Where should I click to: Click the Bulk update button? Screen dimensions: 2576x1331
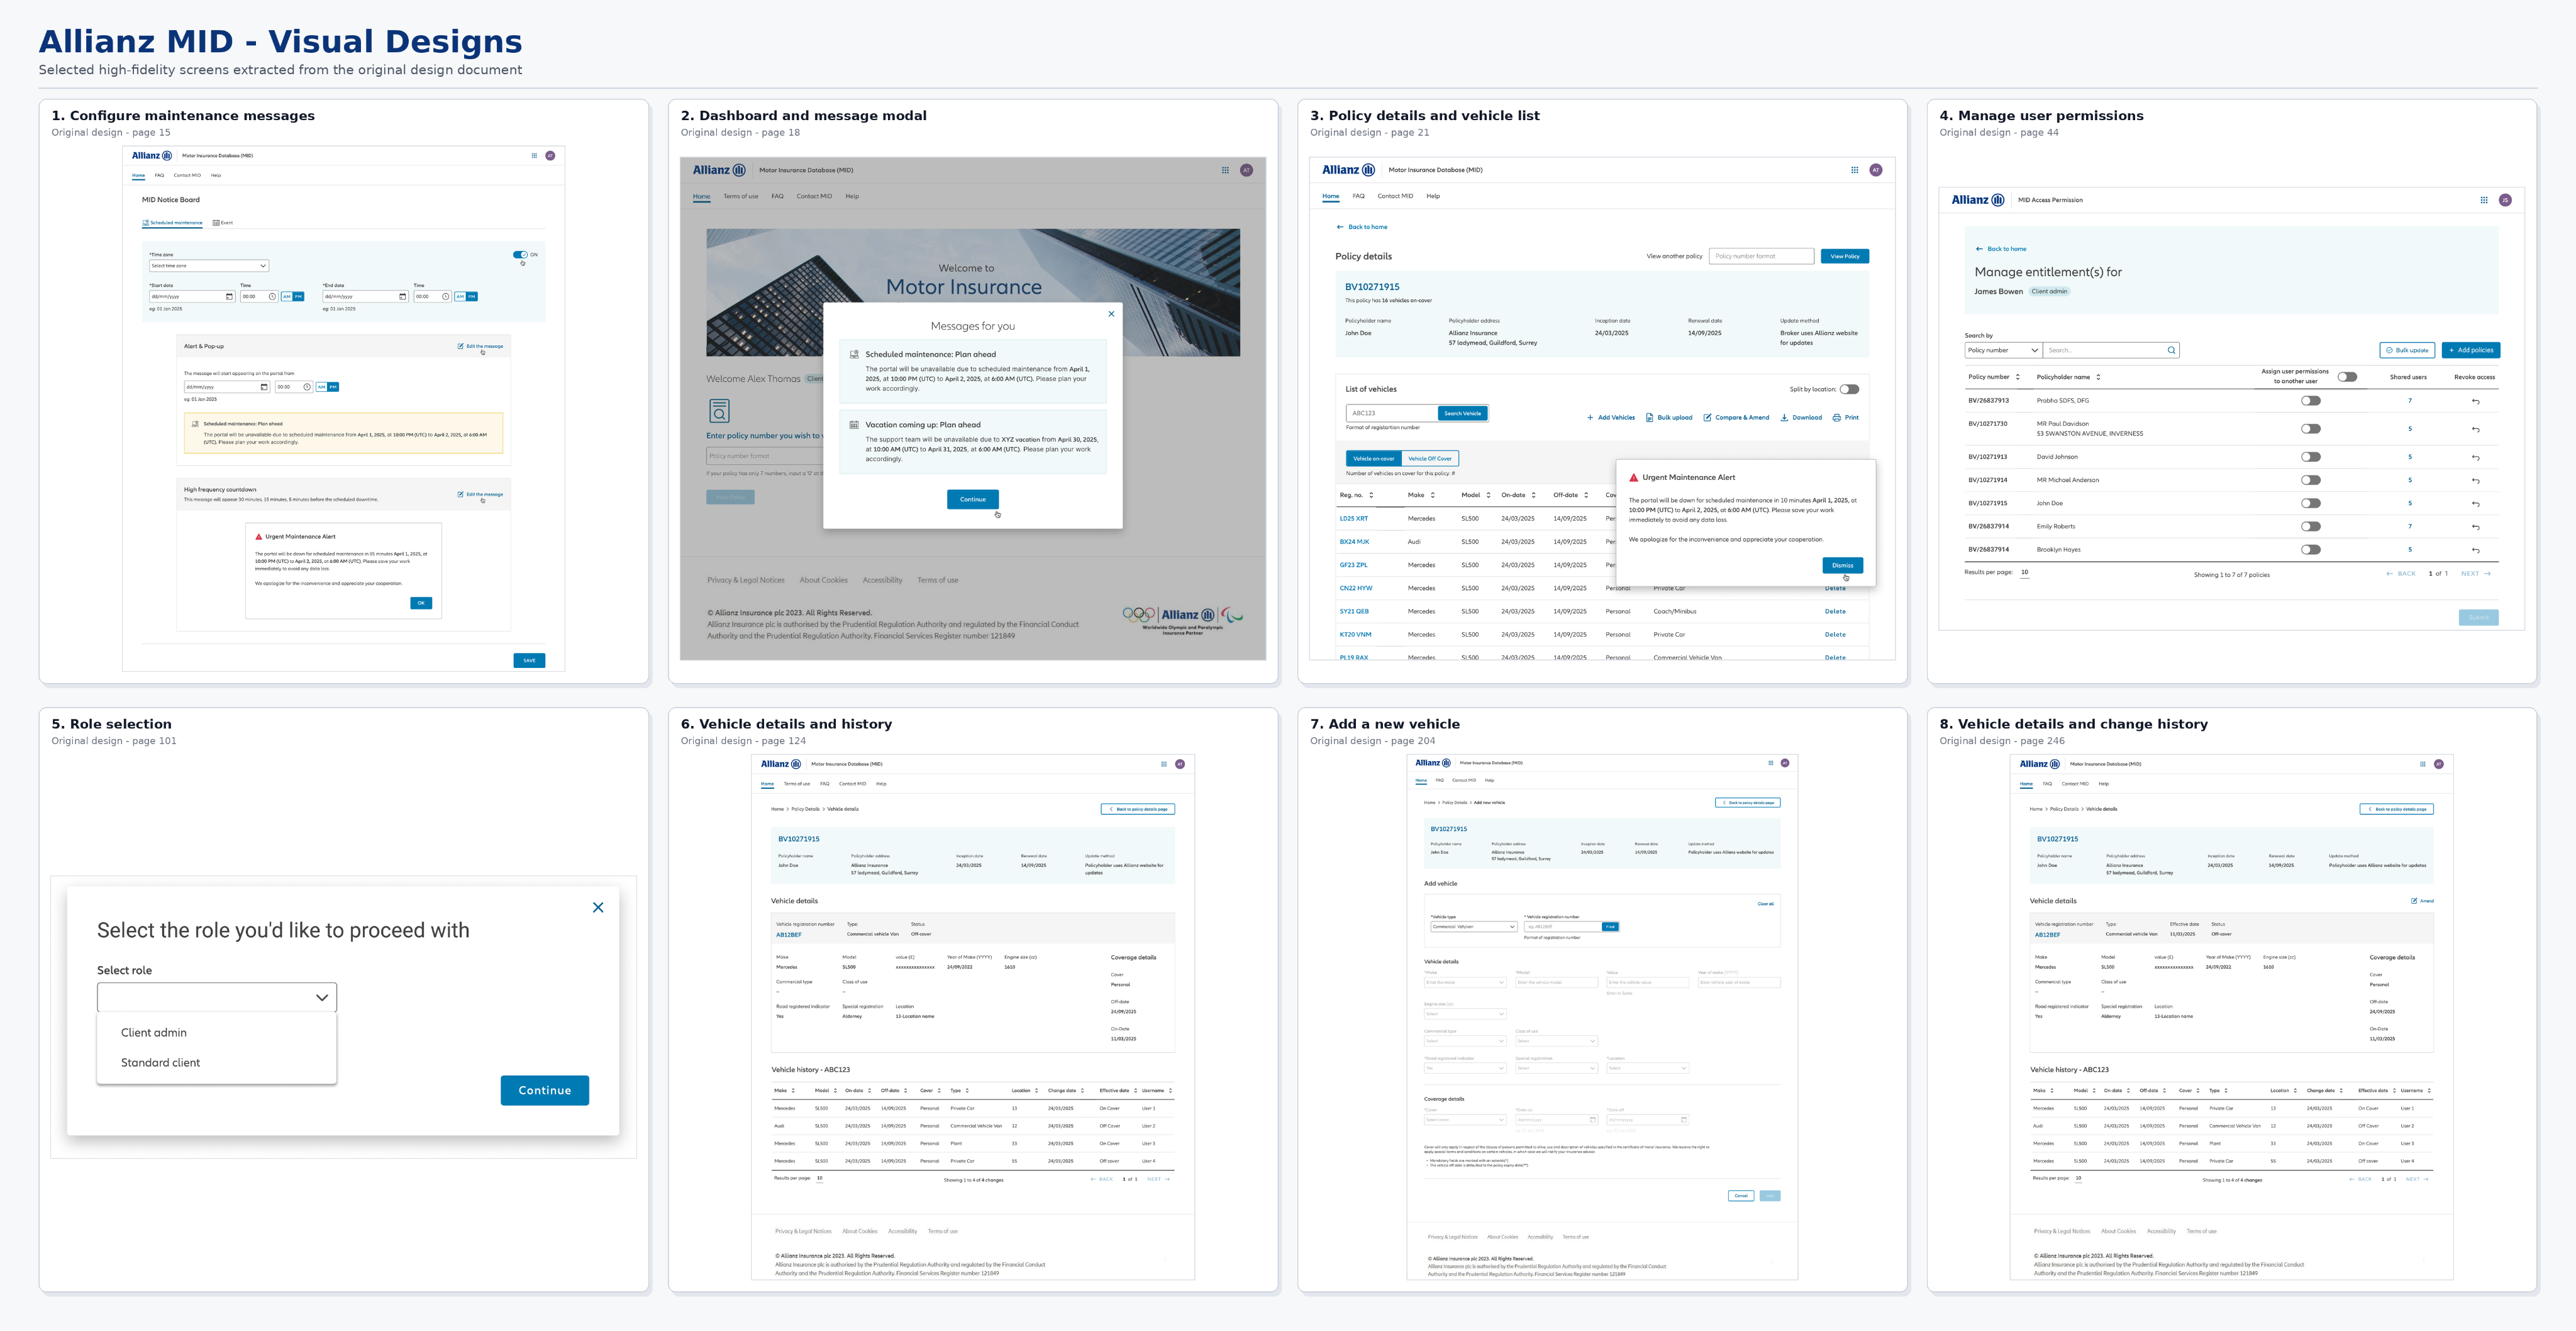click(2407, 351)
